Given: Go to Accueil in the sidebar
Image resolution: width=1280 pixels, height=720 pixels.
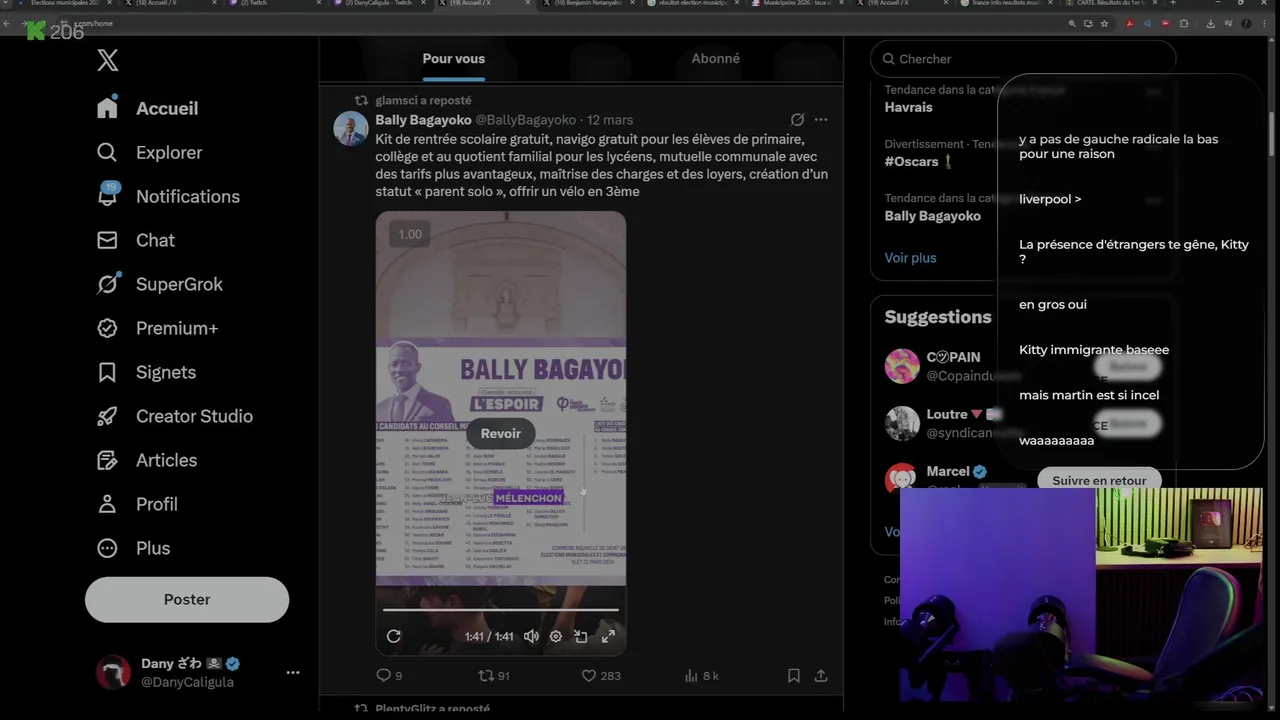Looking at the screenshot, I should pos(148,108).
